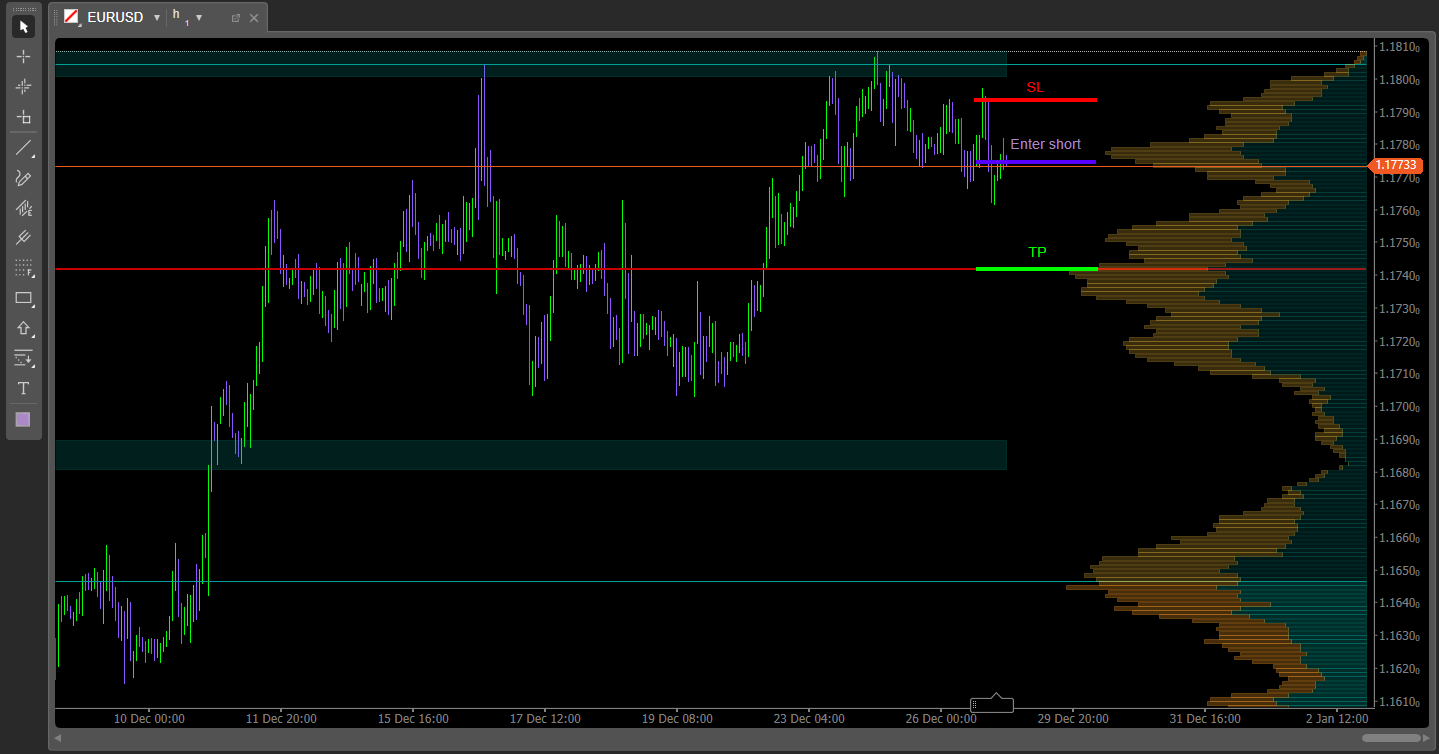Viewport: 1439px width, 754px height.
Task: Select the text label tool
Action: 23,388
